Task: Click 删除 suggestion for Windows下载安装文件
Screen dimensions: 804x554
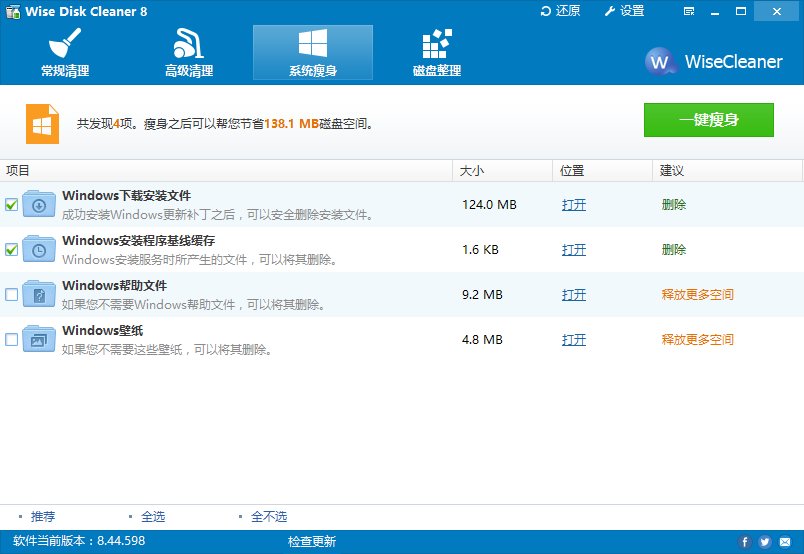Action: coord(674,205)
